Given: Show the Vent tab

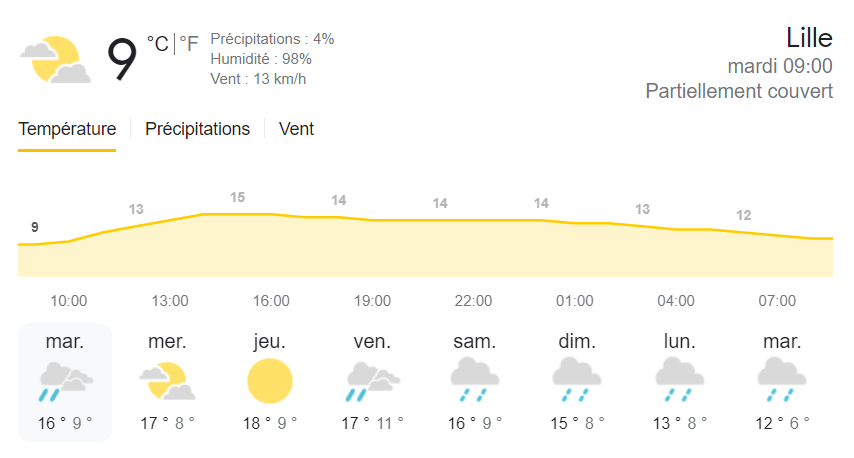Looking at the screenshot, I should pos(296,129).
